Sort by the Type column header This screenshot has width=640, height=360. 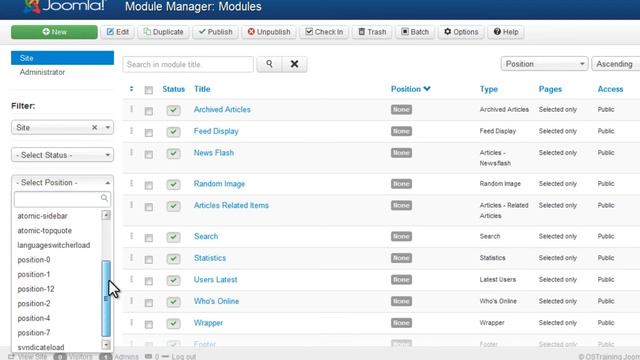point(489,89)
